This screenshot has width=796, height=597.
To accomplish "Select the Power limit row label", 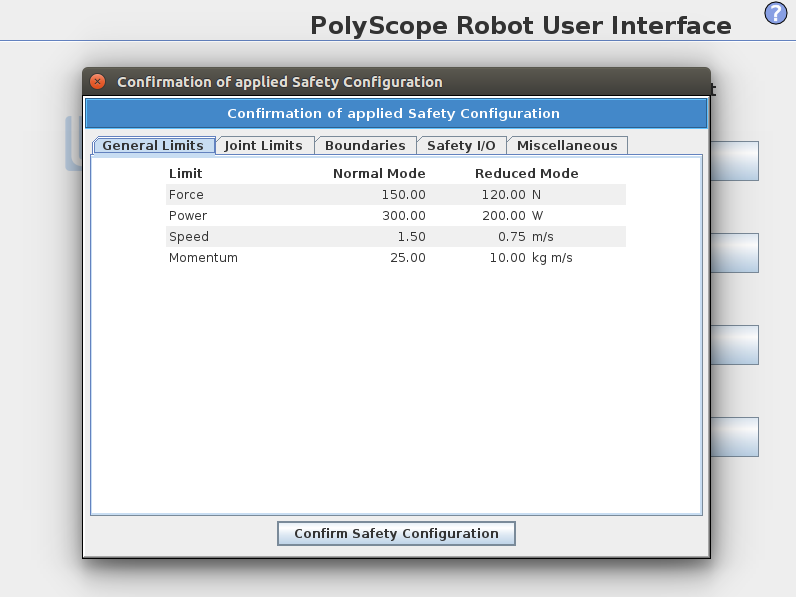I will (188, 216).
